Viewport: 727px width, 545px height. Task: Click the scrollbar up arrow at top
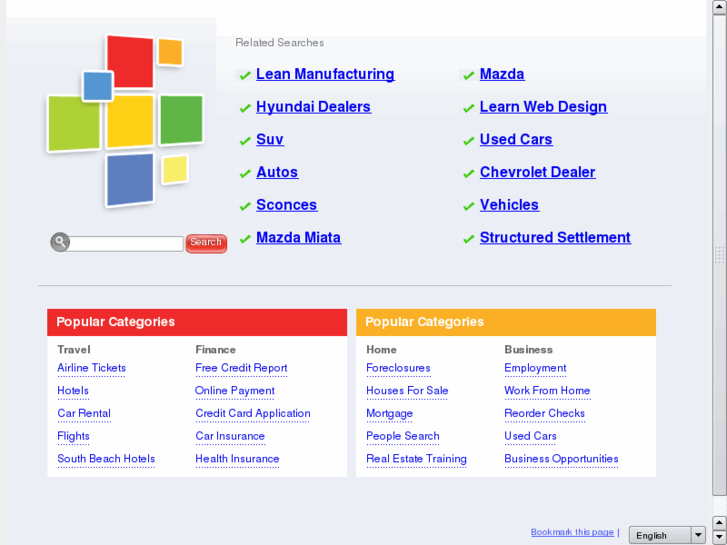coord(719,7)
